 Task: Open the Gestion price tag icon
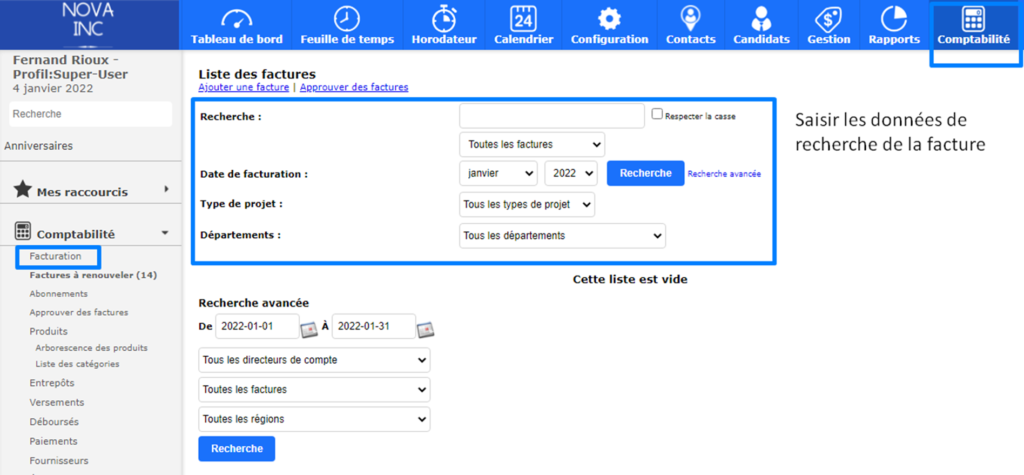click(829, 18)
